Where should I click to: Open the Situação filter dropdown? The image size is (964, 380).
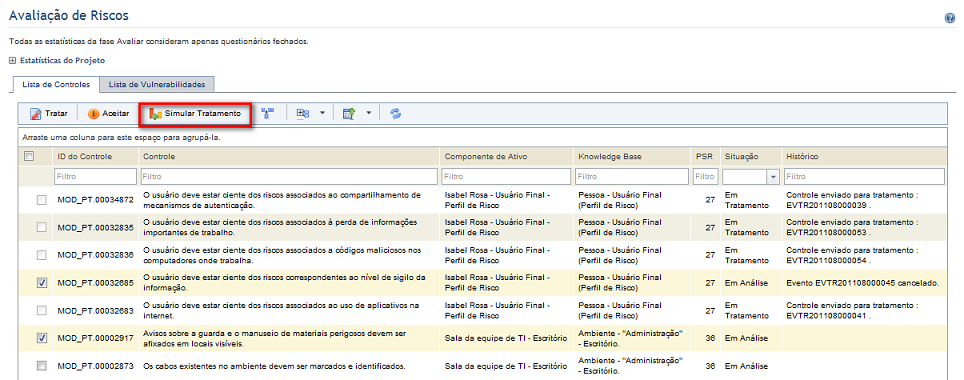pos(773,176)
